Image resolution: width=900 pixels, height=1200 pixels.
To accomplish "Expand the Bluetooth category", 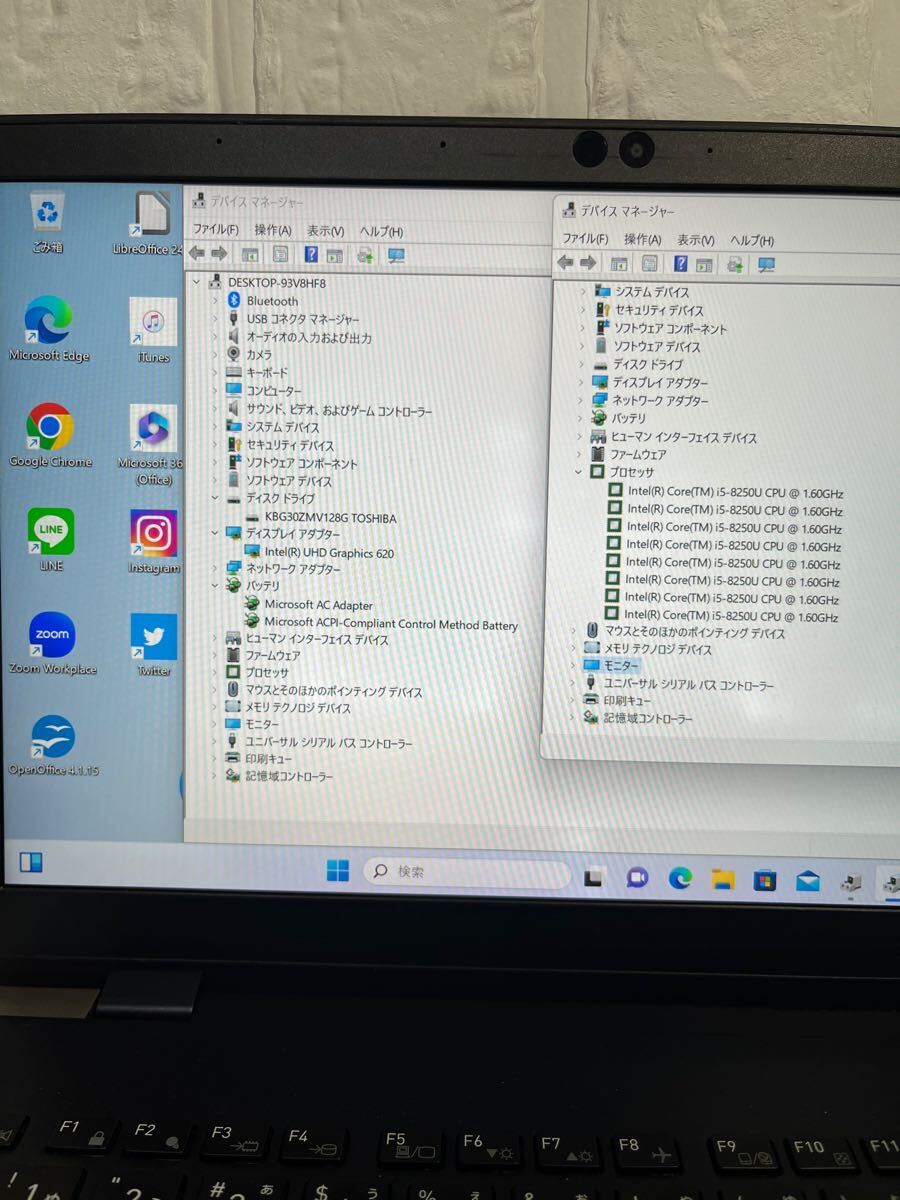I will pyautogui.click(x=215, y=301).
